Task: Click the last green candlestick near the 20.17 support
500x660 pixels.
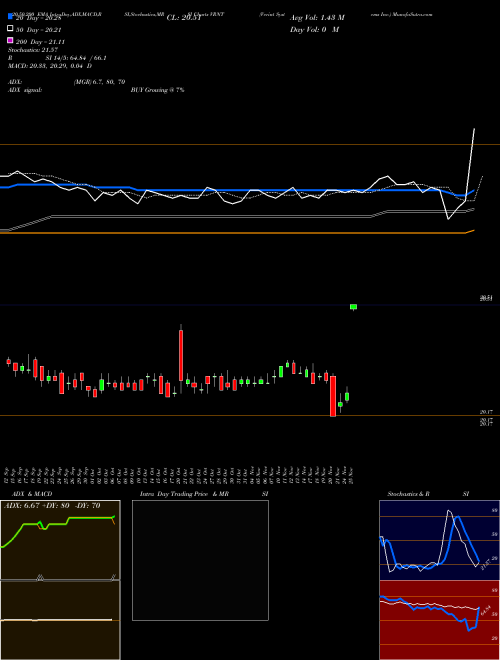Action: coord(347,396)
